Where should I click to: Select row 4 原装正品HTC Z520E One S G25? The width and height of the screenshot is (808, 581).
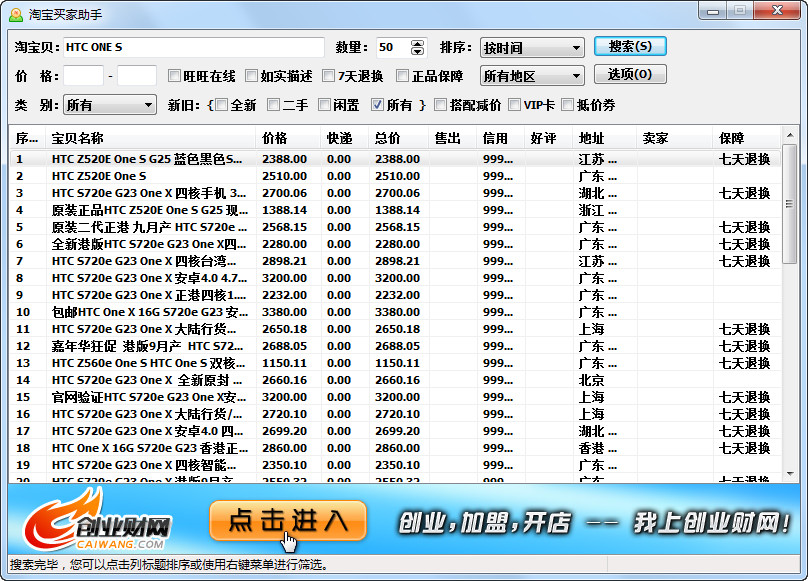pos(395,210)
